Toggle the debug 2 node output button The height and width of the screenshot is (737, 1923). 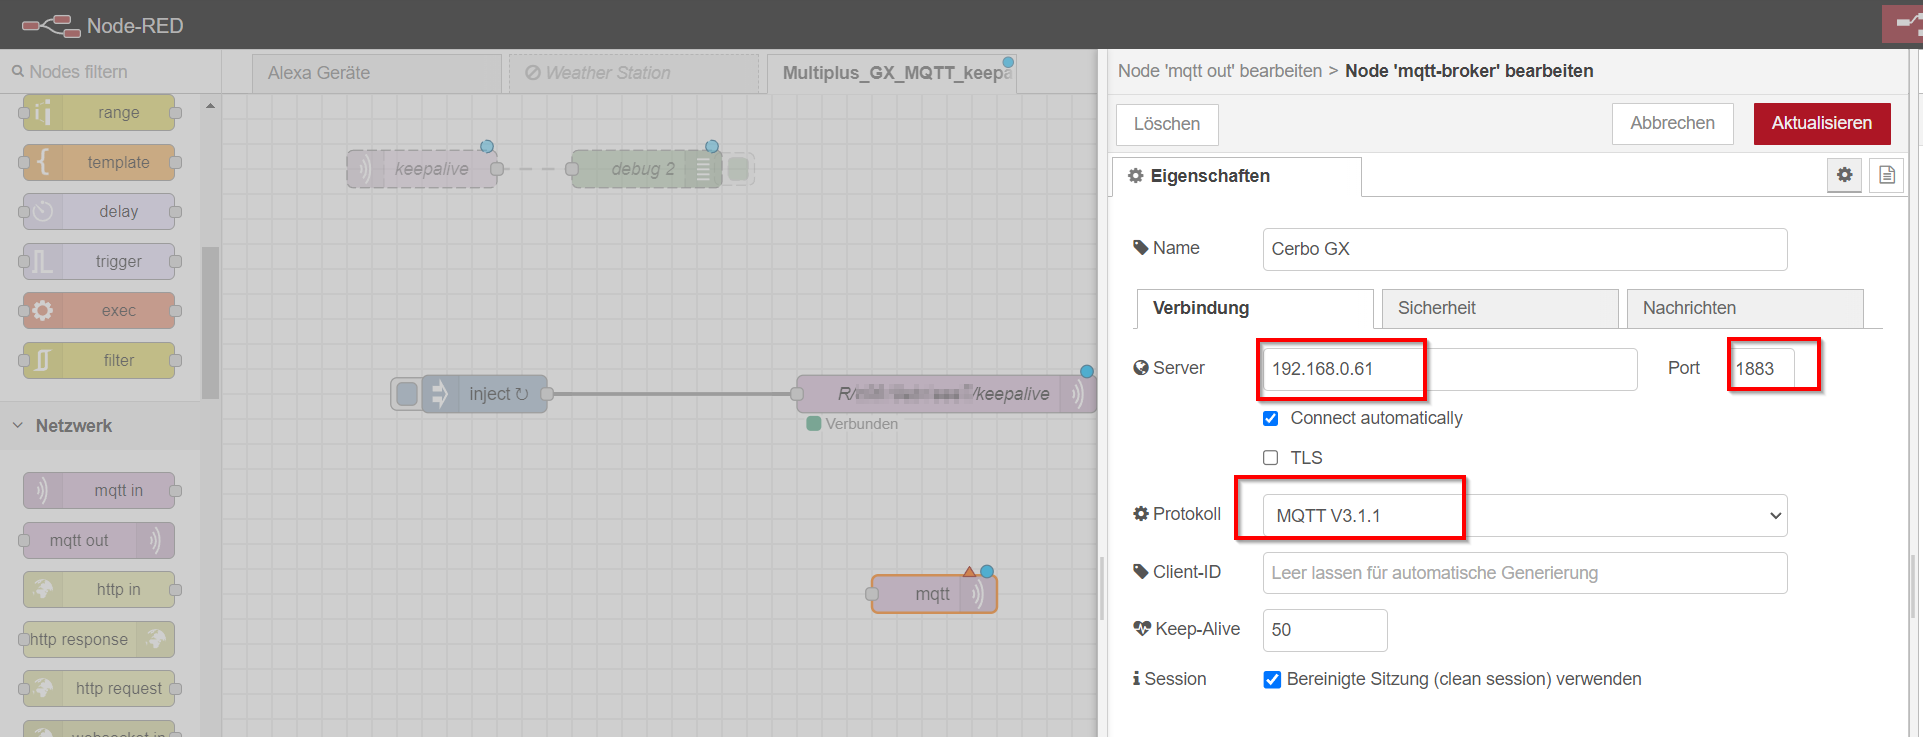click(739, 169)
